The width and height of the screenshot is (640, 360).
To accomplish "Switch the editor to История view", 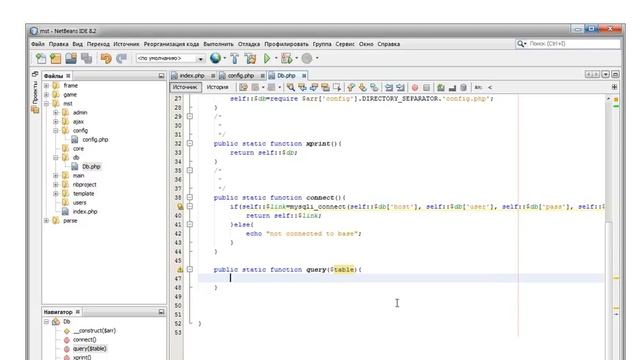I will 217,87.
